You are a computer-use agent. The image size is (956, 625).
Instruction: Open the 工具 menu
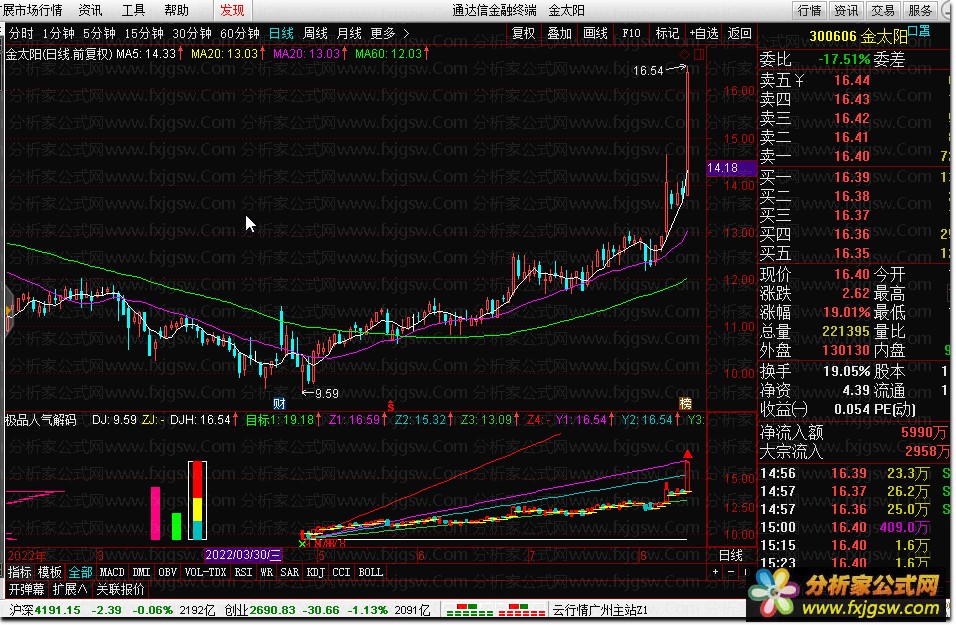click(134, 10)
